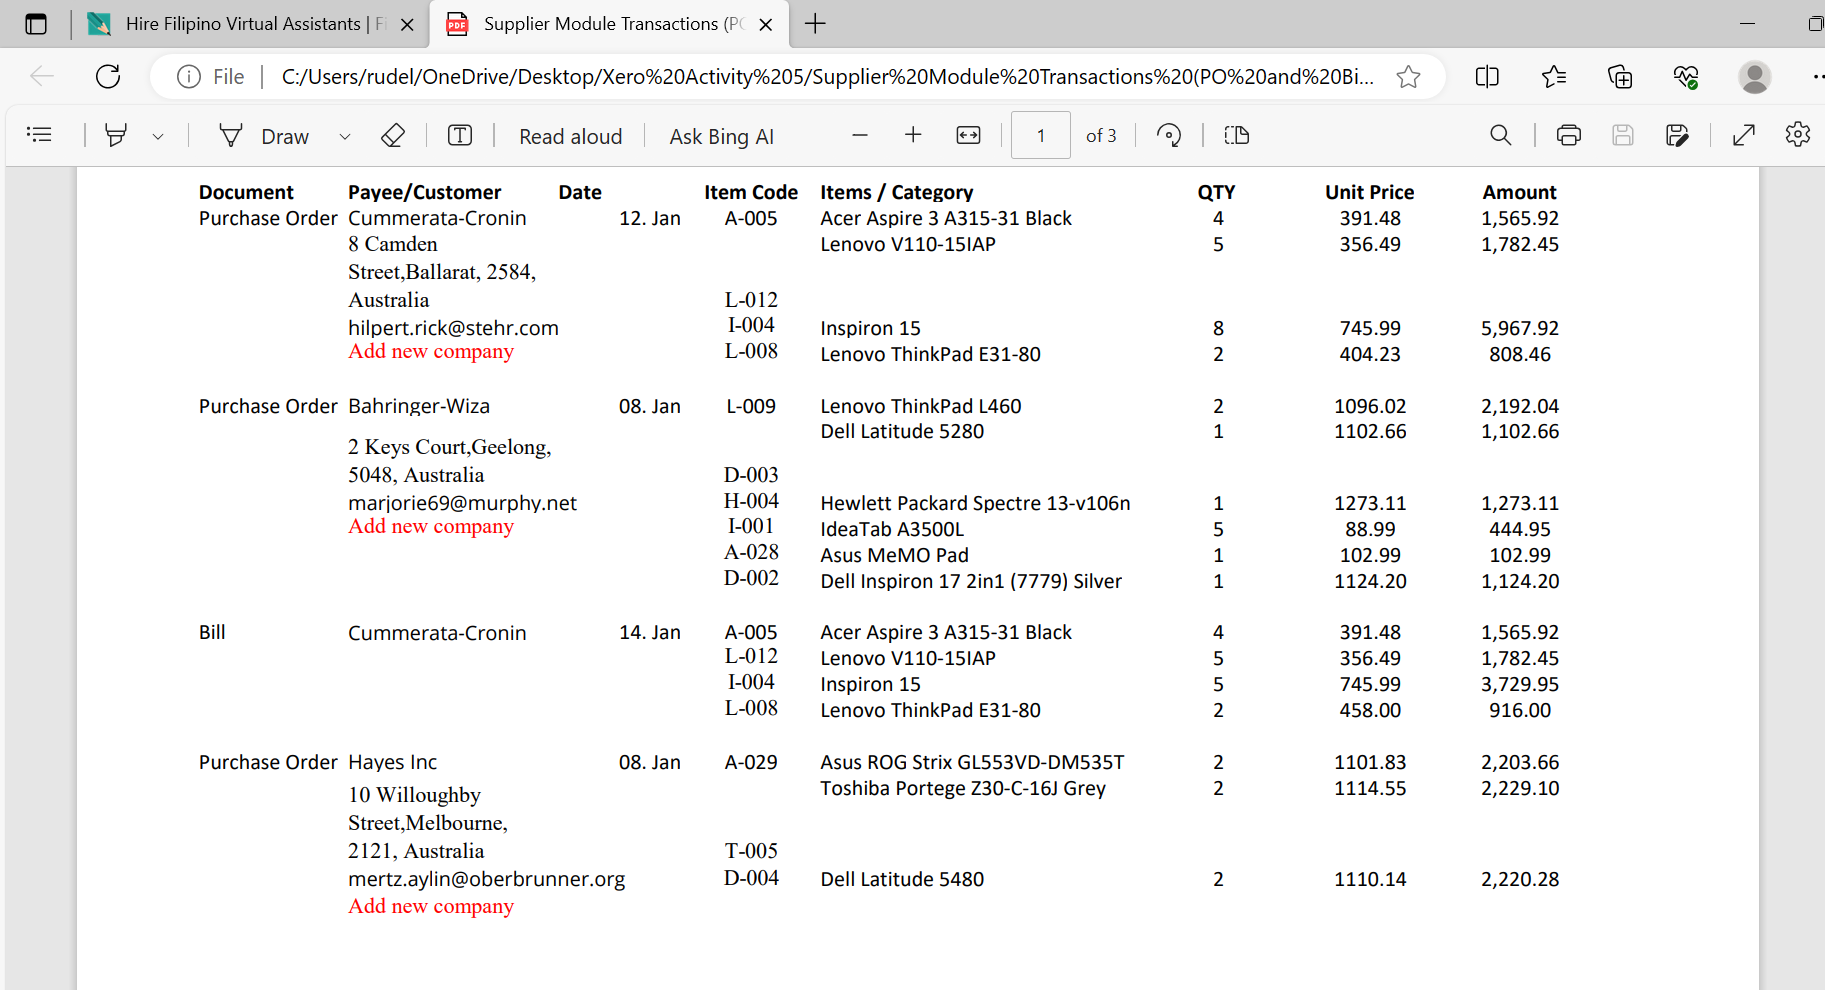Click Add new company under mertz.aylin@oberbrunner.org
Screen dimensions: 1825x990
[431, 906]
